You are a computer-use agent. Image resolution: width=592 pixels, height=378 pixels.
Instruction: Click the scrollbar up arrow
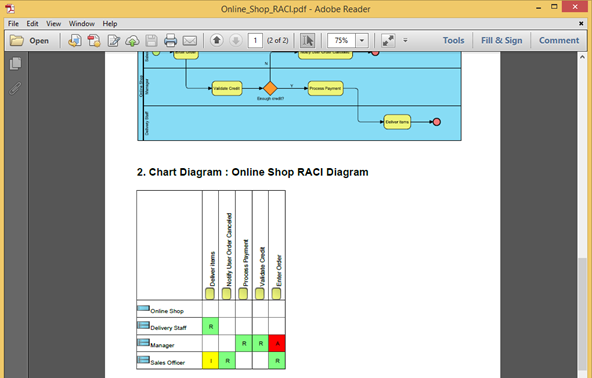(x=582, y=57)
